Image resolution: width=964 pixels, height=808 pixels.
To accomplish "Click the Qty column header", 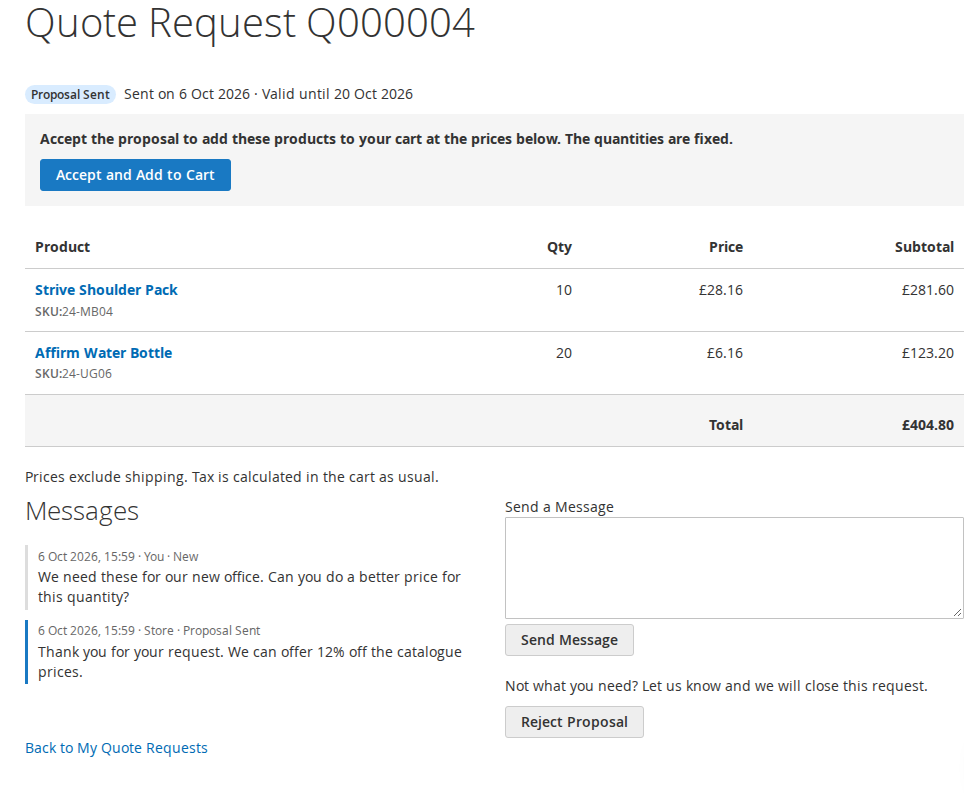I will click(559, 247).
